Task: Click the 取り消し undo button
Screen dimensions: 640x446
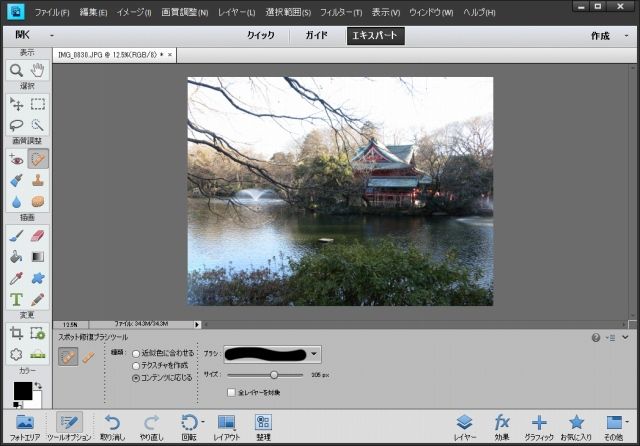Action: pyautogui.click(x=113, y=427)
